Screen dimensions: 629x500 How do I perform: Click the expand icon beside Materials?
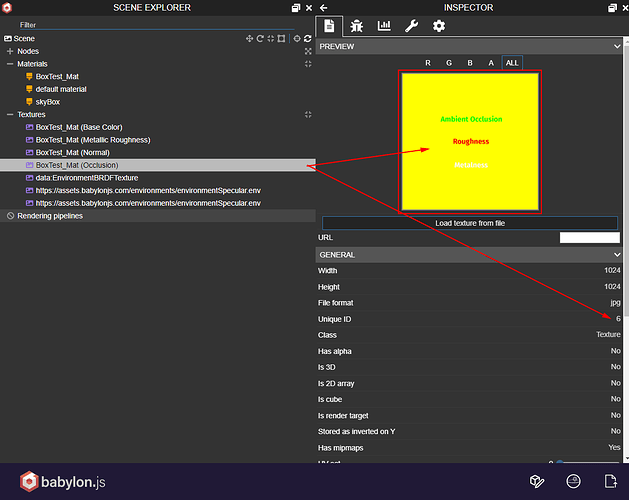[x=308, y=64]
